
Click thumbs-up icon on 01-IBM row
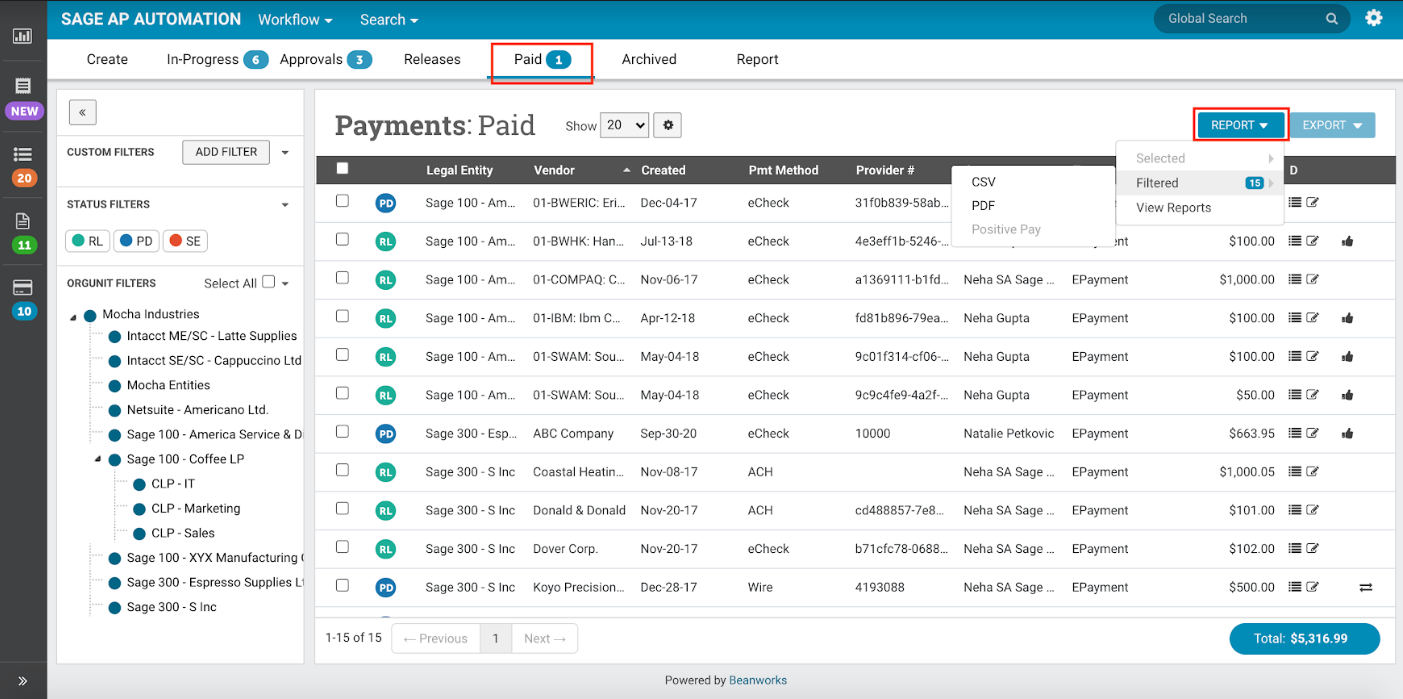[x=1347, y=318]
